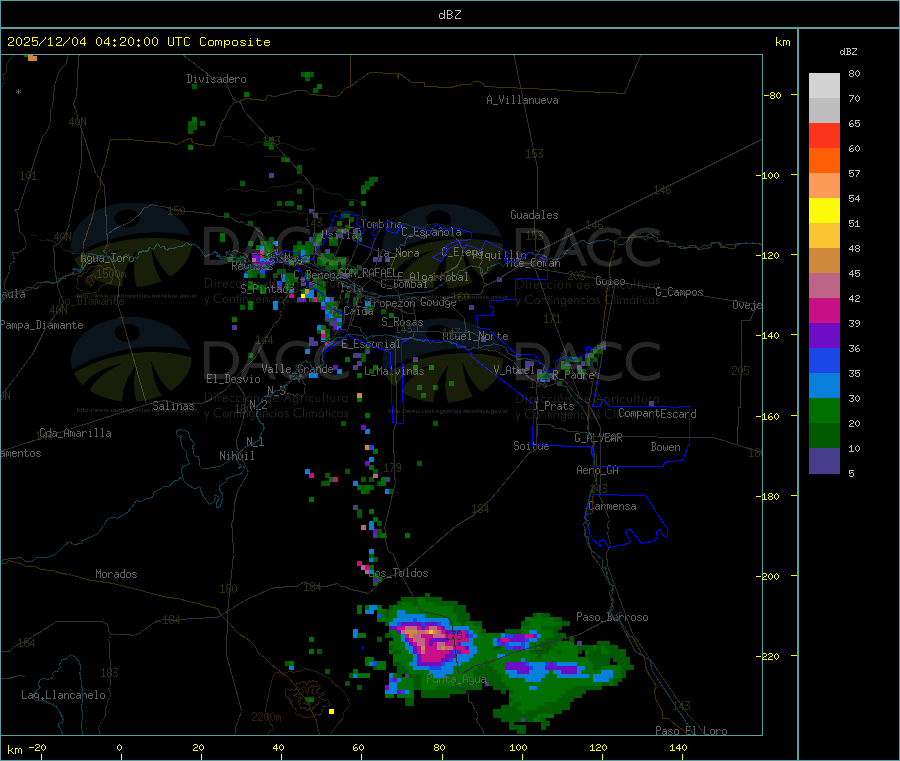Screen dimensions: 900x761
Task: Choose the gold 48–51 dBZ legend swatch
Action: click(x=824, y=235)
